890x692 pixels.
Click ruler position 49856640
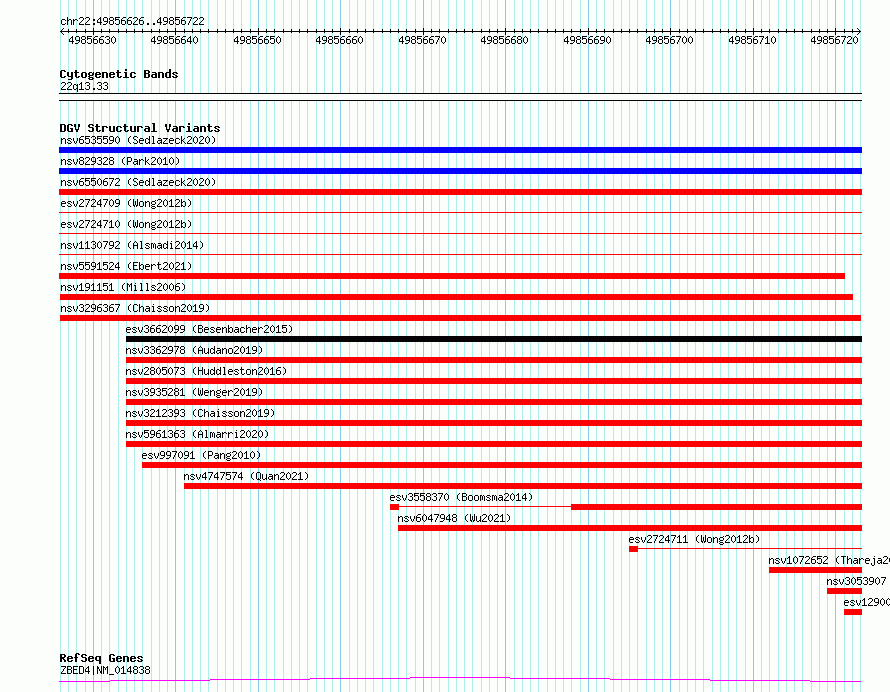[x=174, y=40]
